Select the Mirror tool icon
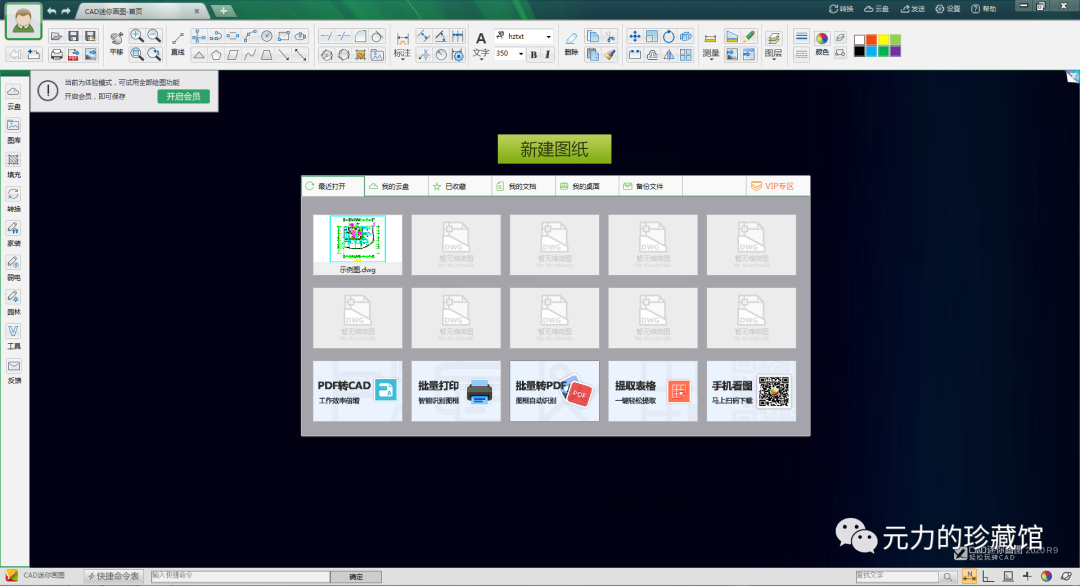 tap(668, 55)
